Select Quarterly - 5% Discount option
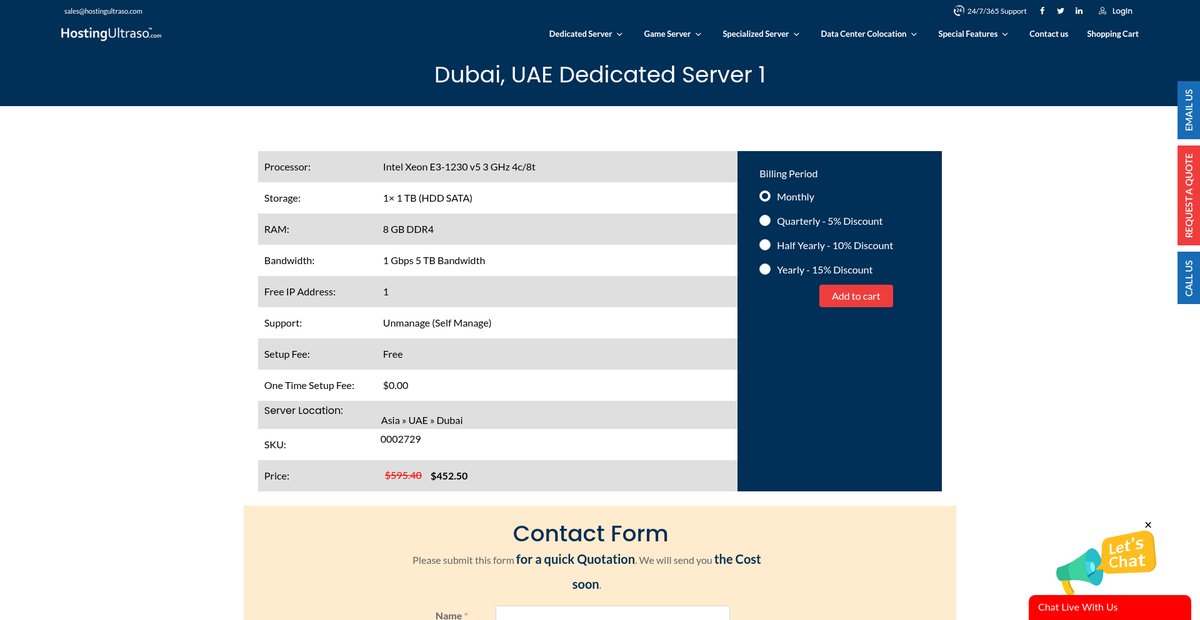Viewport: 1200px width, 620px height. 765,221
